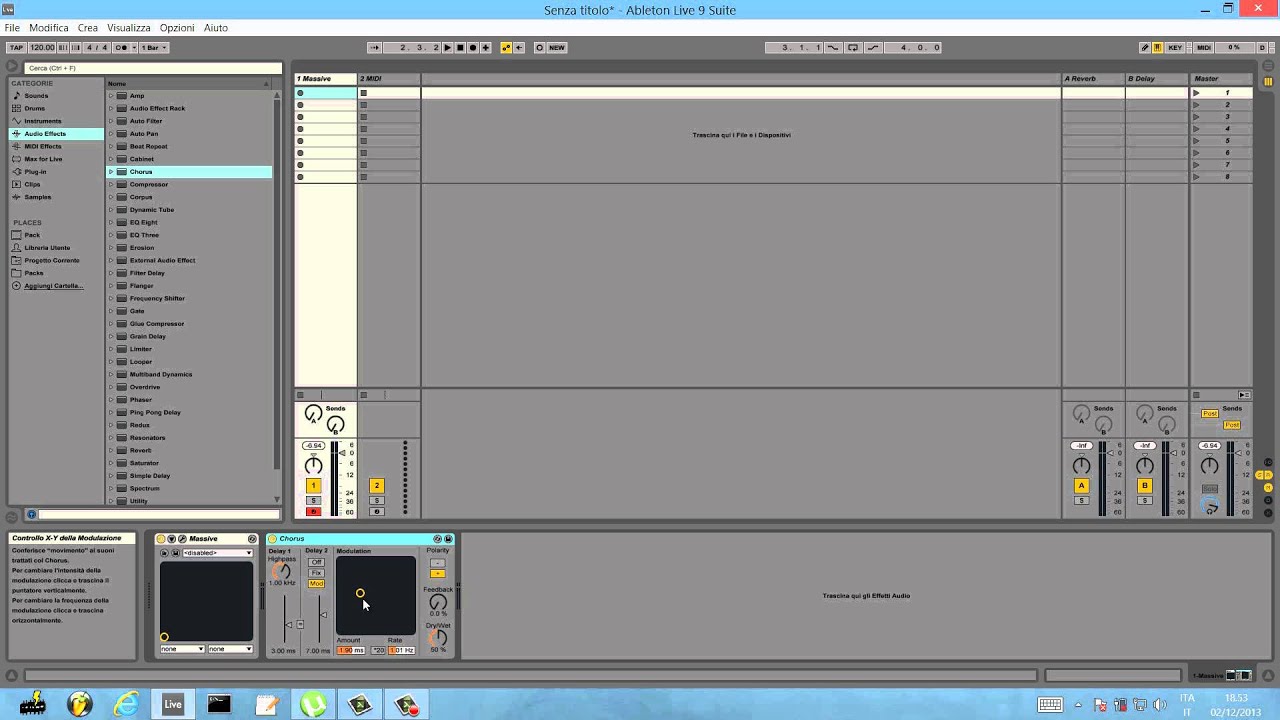Open the Aiuto menu

(216, 28)
